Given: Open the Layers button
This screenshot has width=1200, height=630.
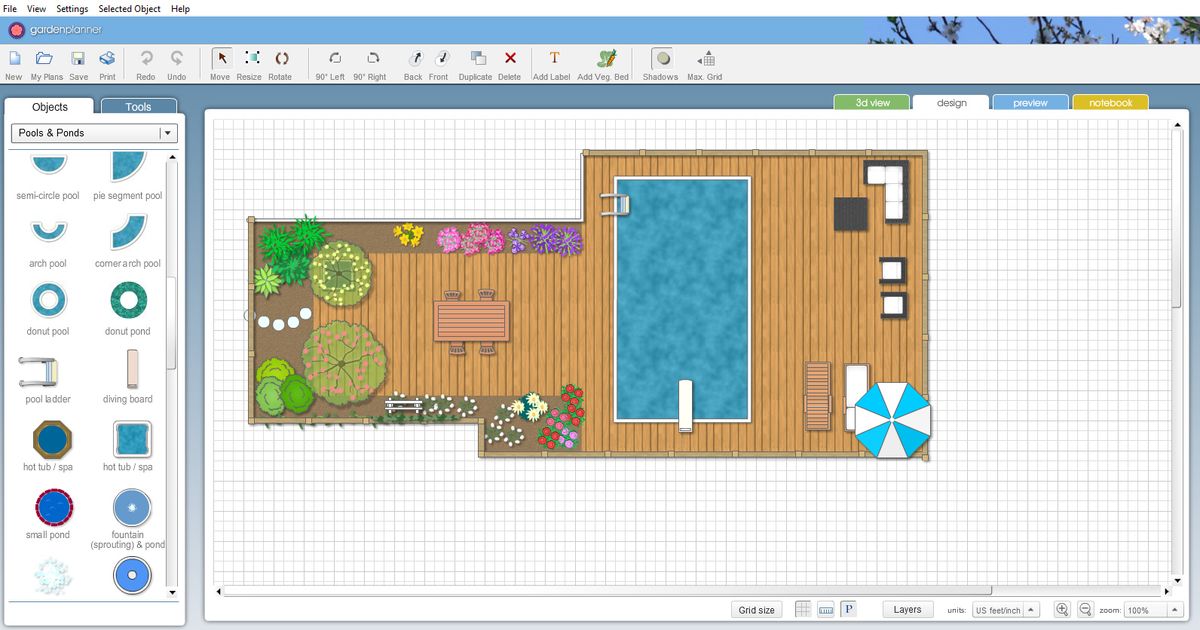Looking at the screenshot, I should pyautogui.click(x=907, y=609).
